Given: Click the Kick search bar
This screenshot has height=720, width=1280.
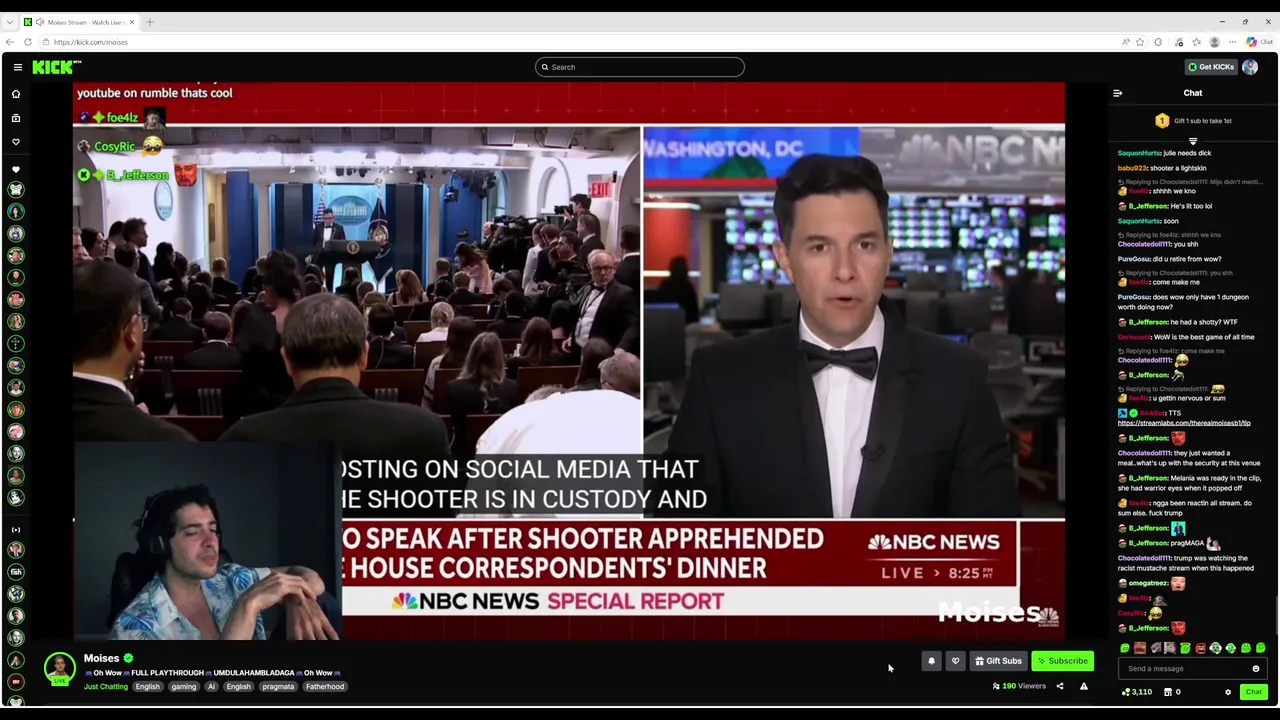Looking at the screenshot, I should tap(640, 67).
